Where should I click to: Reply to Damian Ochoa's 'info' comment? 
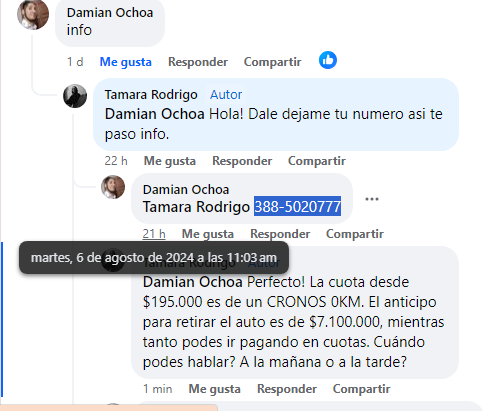pos(198,62)
